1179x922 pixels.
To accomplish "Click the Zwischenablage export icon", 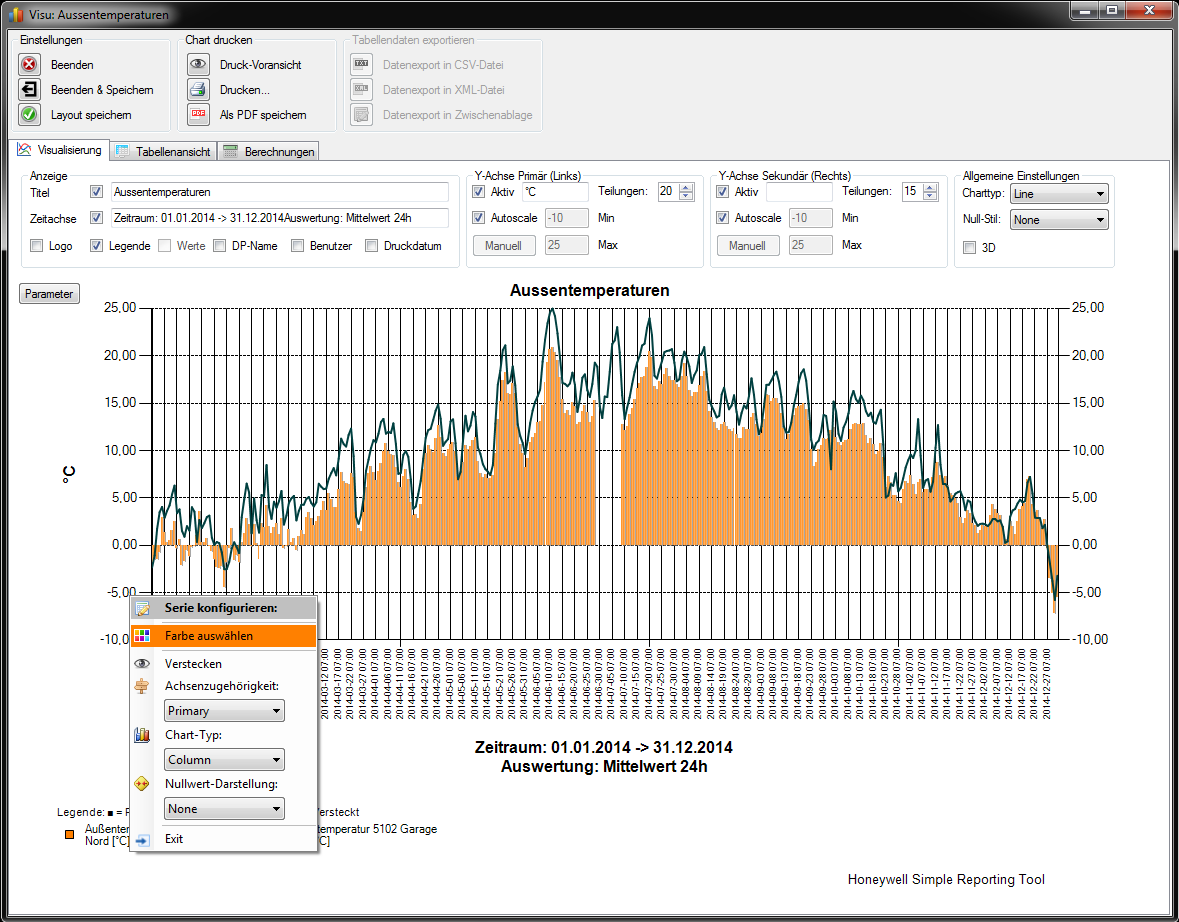I will coord(362,114).
